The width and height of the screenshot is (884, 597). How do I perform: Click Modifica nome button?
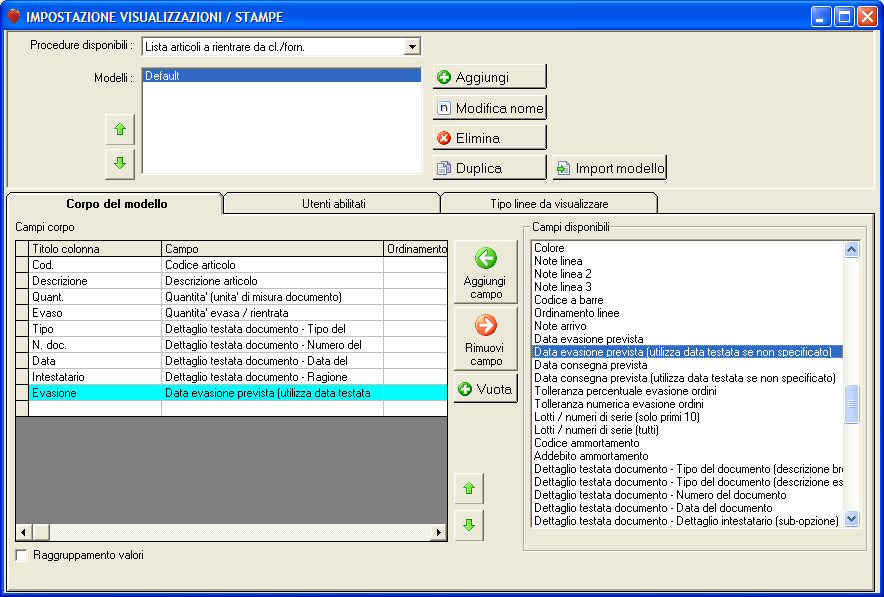489,108
